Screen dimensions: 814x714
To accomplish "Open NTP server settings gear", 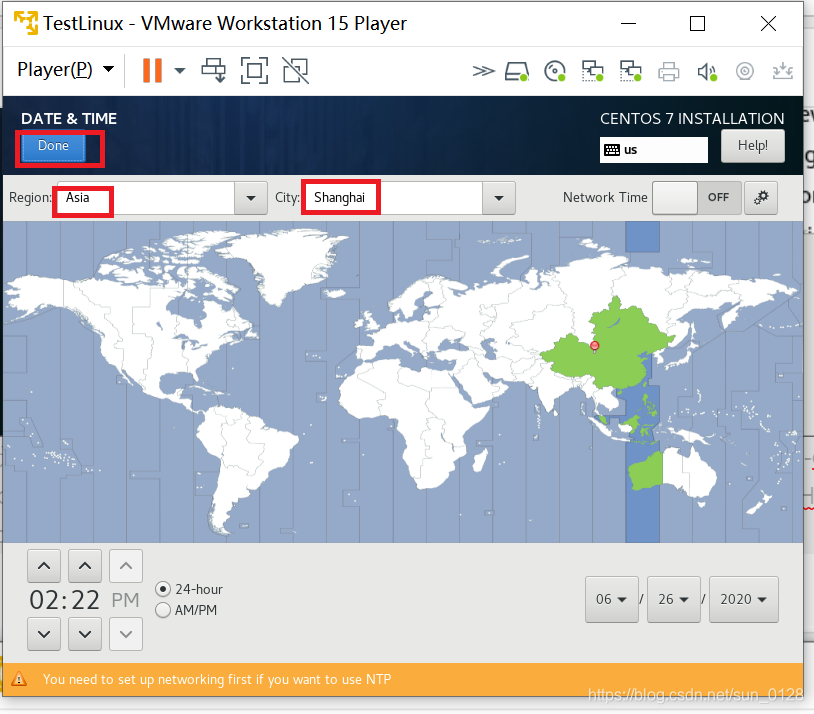I will click(x=761, y=198).
